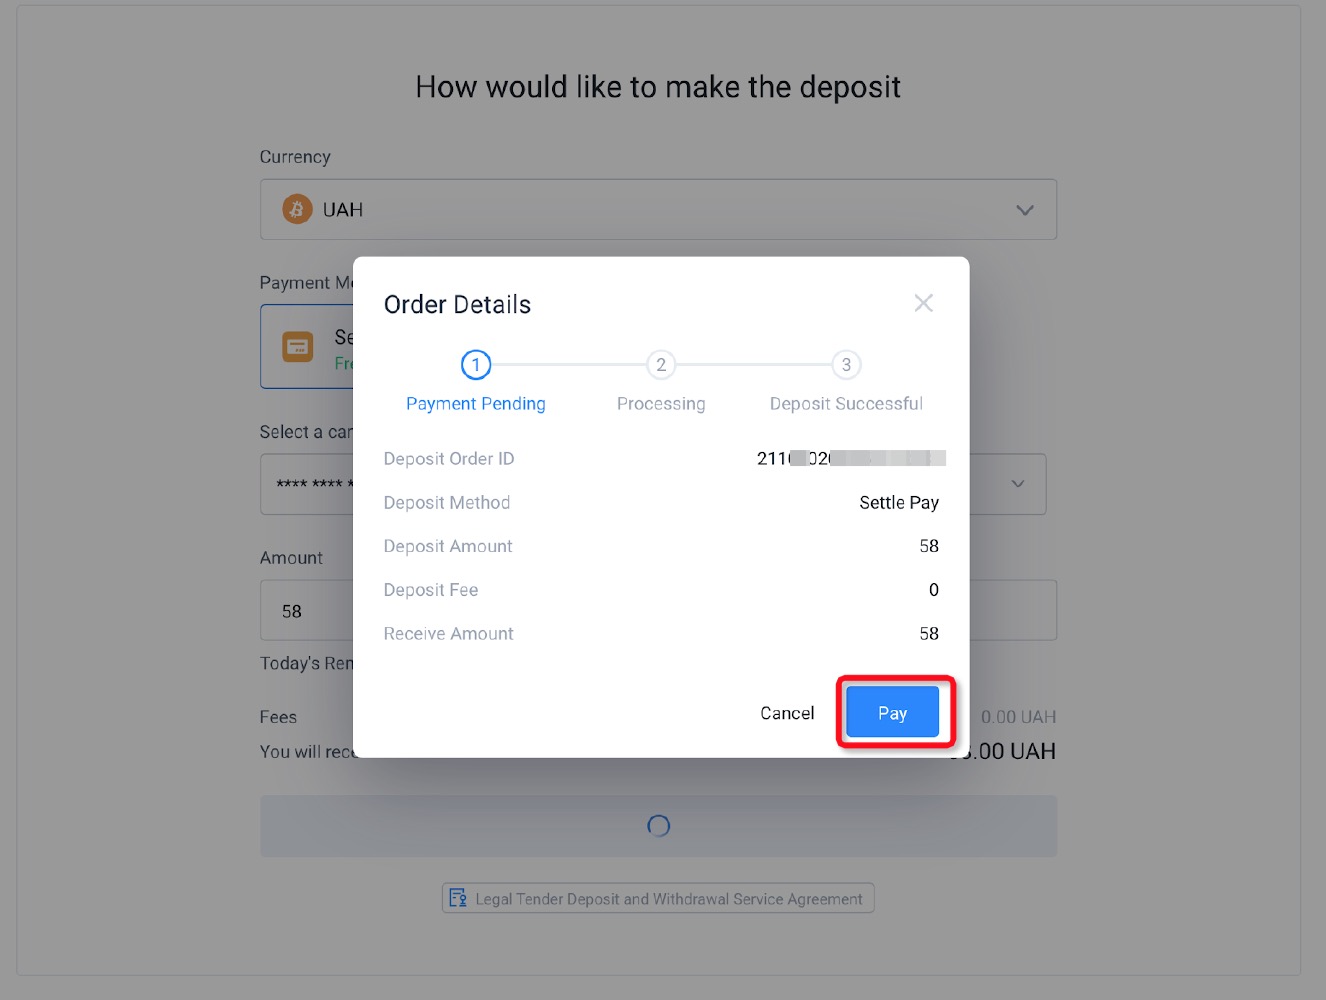Select the orange card payment method icon

click(298, 347)
